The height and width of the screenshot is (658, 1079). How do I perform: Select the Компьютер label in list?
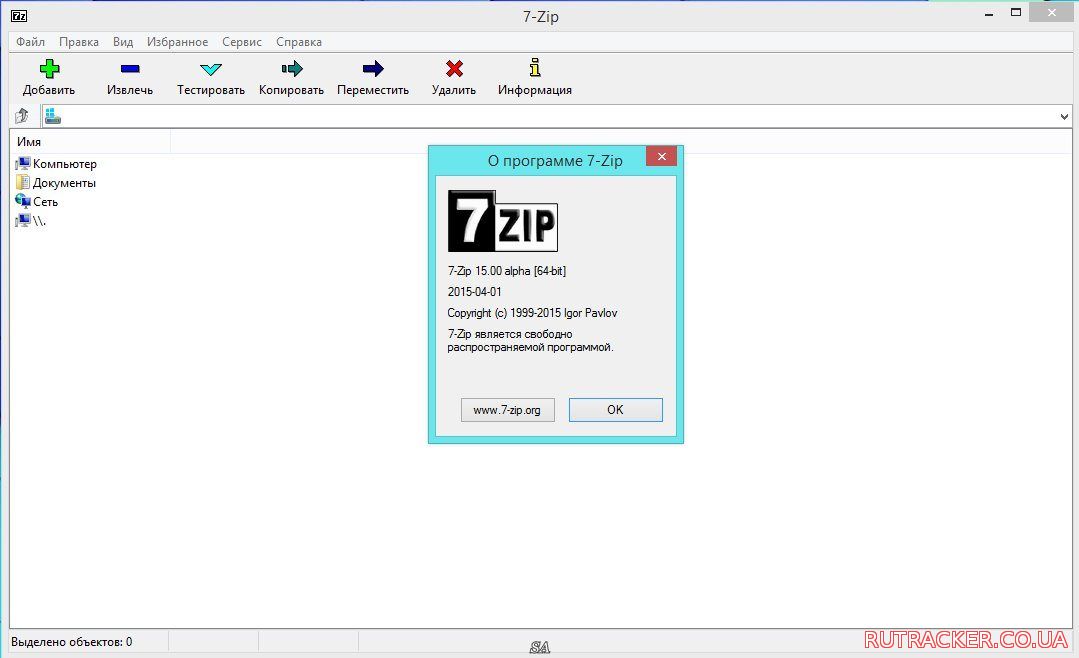click(65, 164)
